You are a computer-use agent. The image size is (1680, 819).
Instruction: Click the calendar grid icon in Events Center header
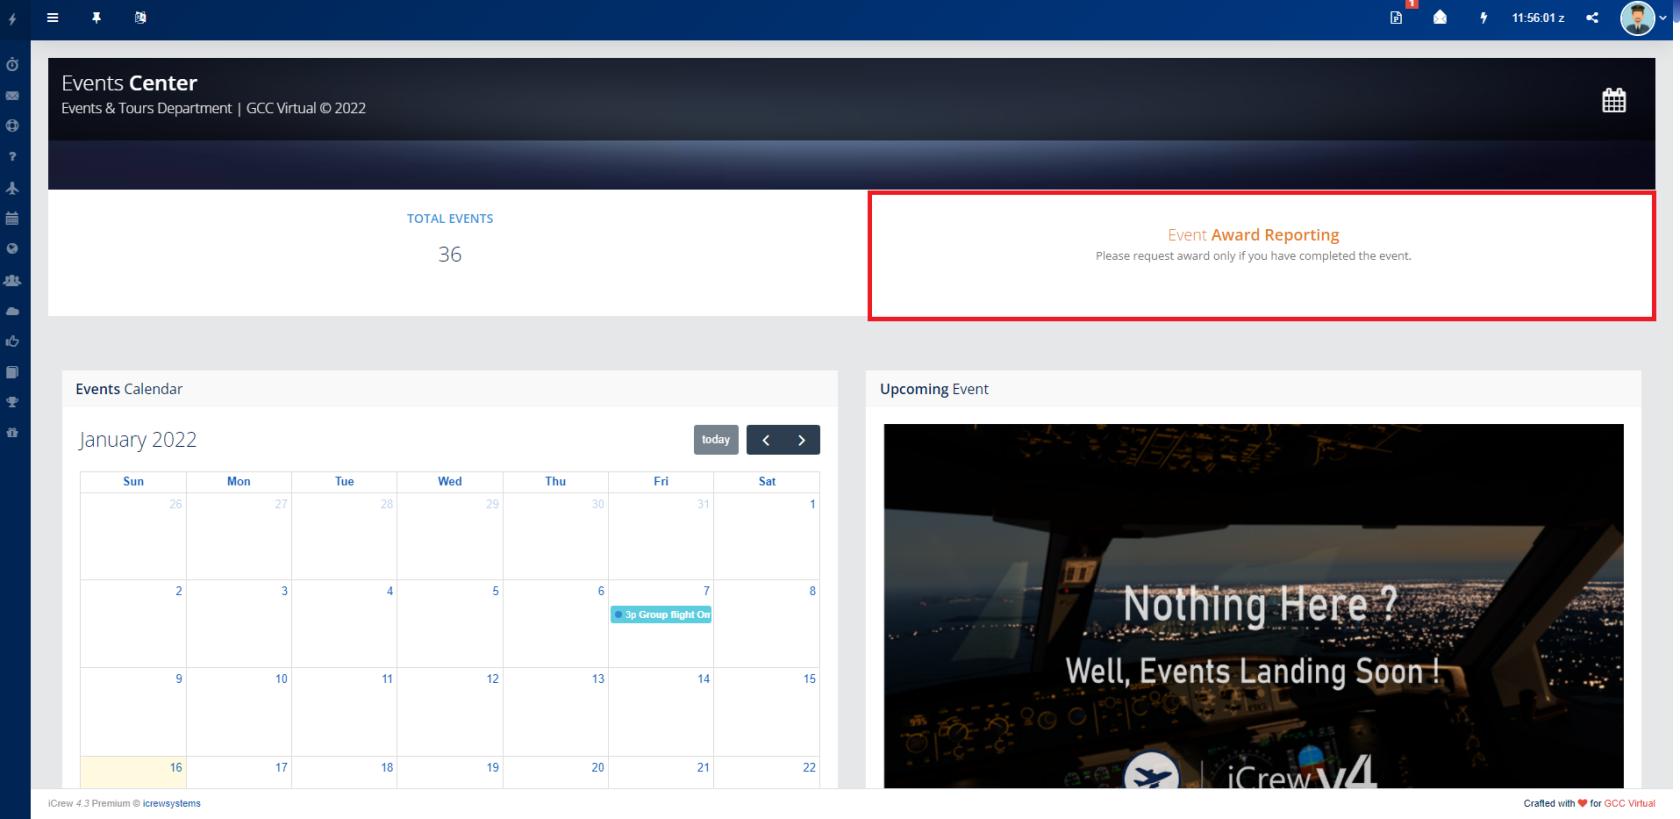(x=1614, y=100)
